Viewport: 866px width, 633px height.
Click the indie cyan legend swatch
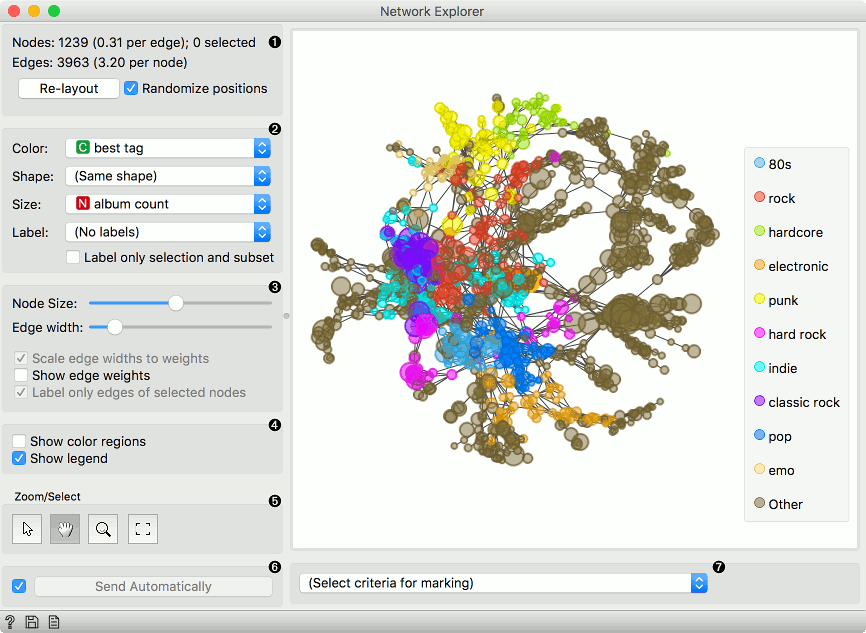click(x=759, y=367)
